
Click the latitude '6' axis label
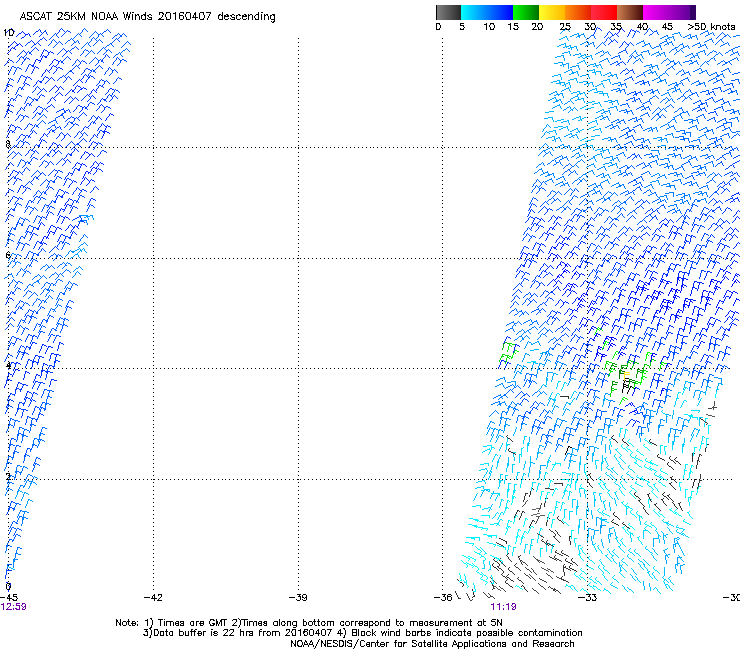[8, 255]
